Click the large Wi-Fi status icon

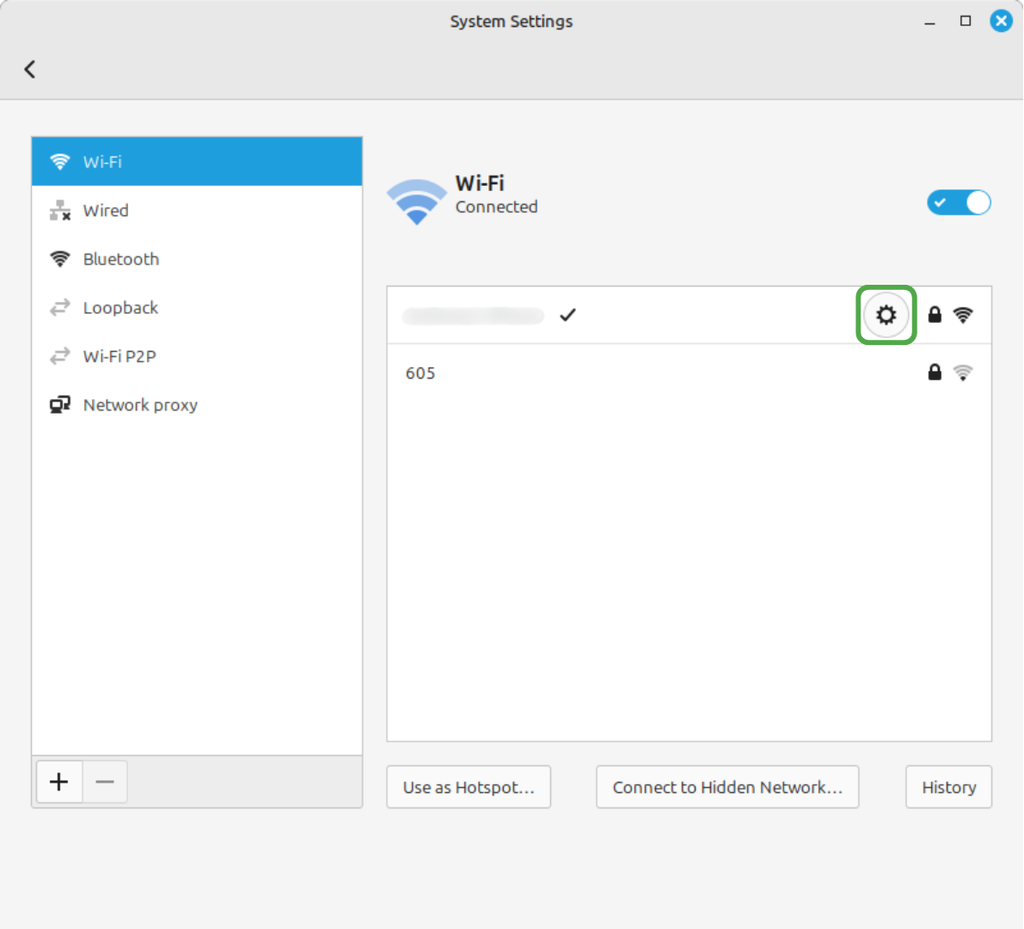[x=417, y=201]
